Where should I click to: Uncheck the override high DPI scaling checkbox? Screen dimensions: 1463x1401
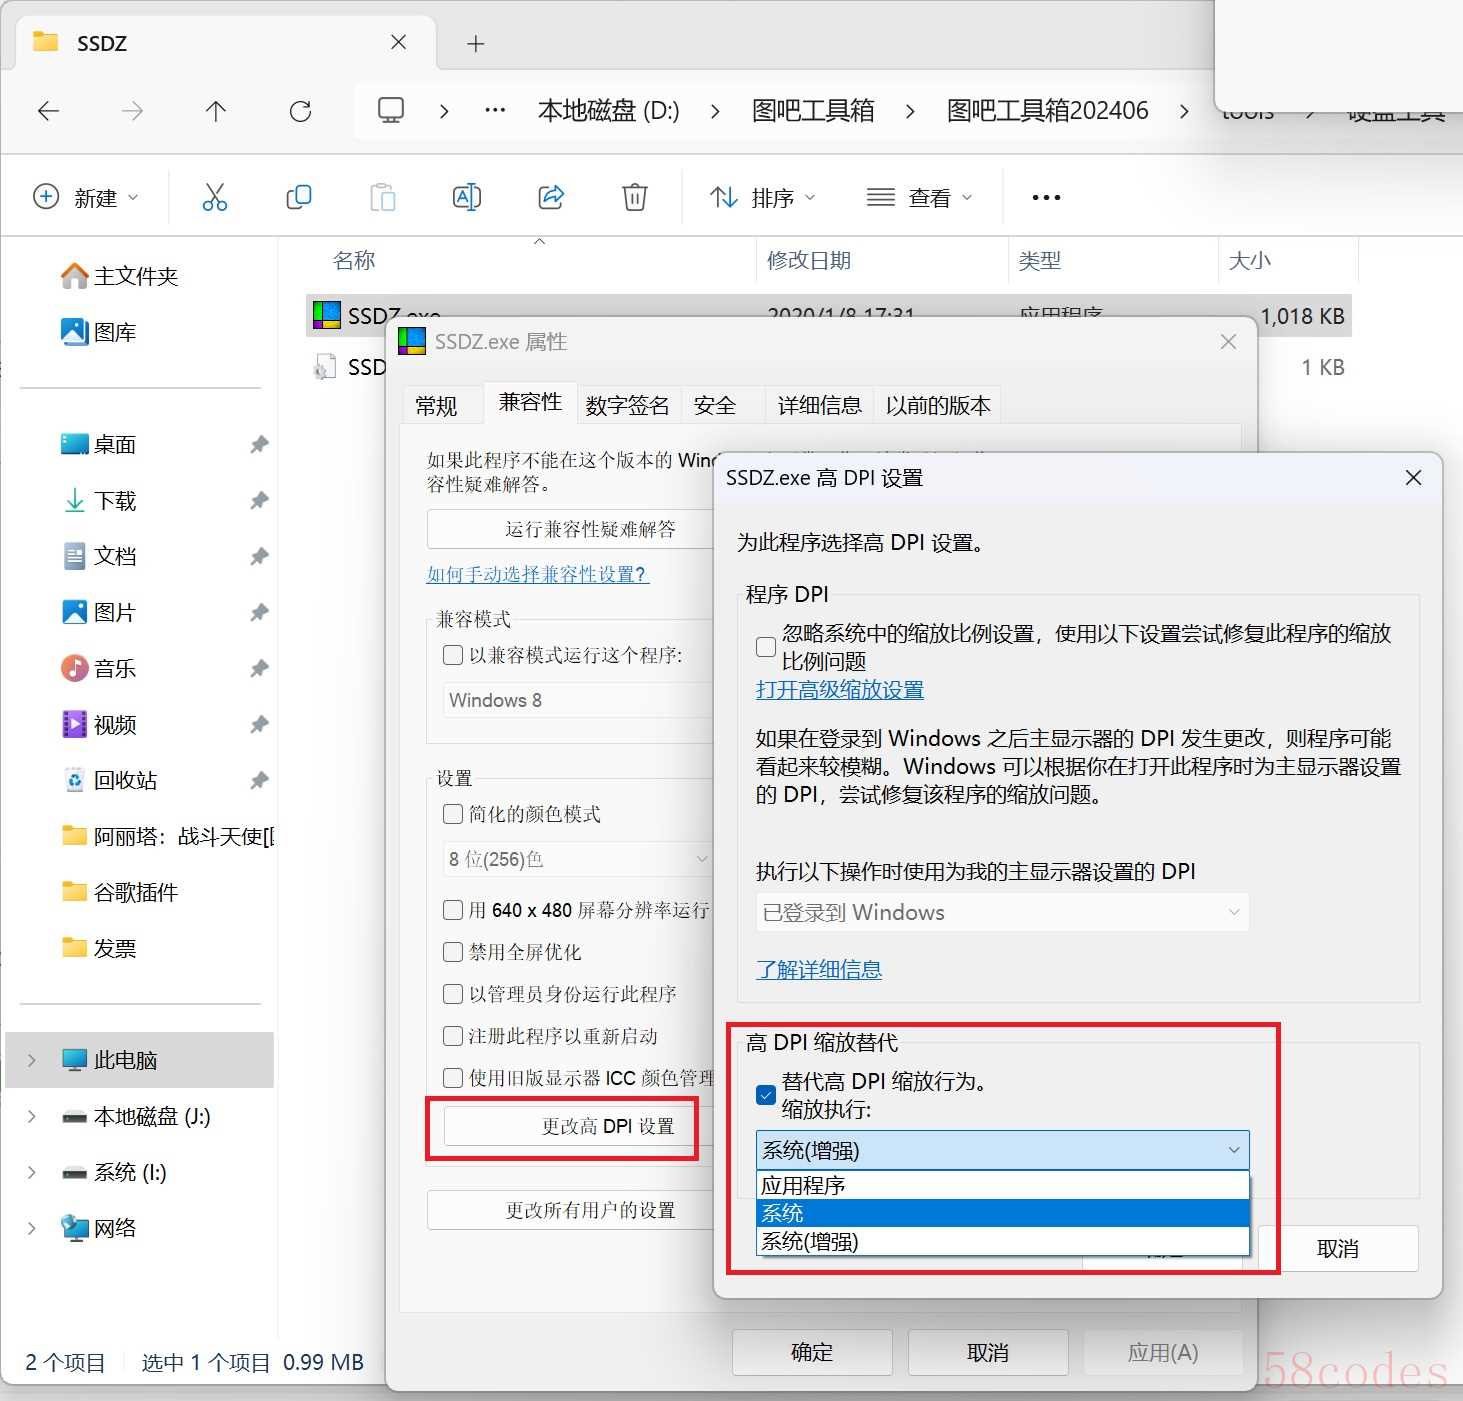(x=766, y=1094)
